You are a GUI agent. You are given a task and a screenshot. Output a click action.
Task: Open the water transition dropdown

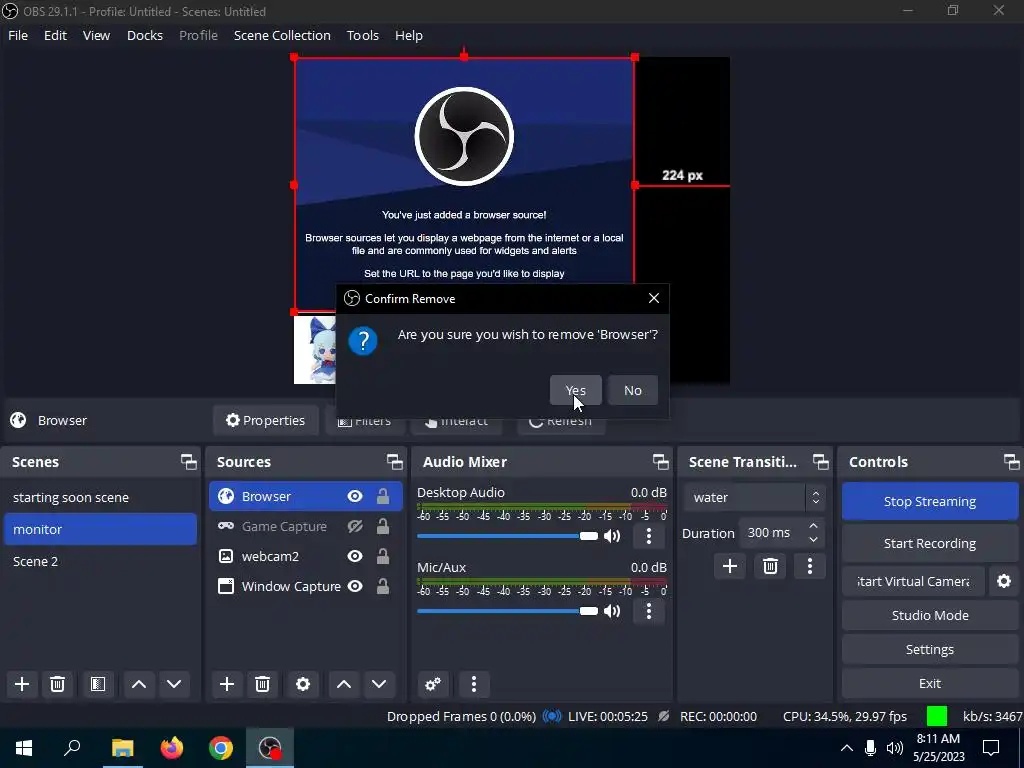[754, 498]
